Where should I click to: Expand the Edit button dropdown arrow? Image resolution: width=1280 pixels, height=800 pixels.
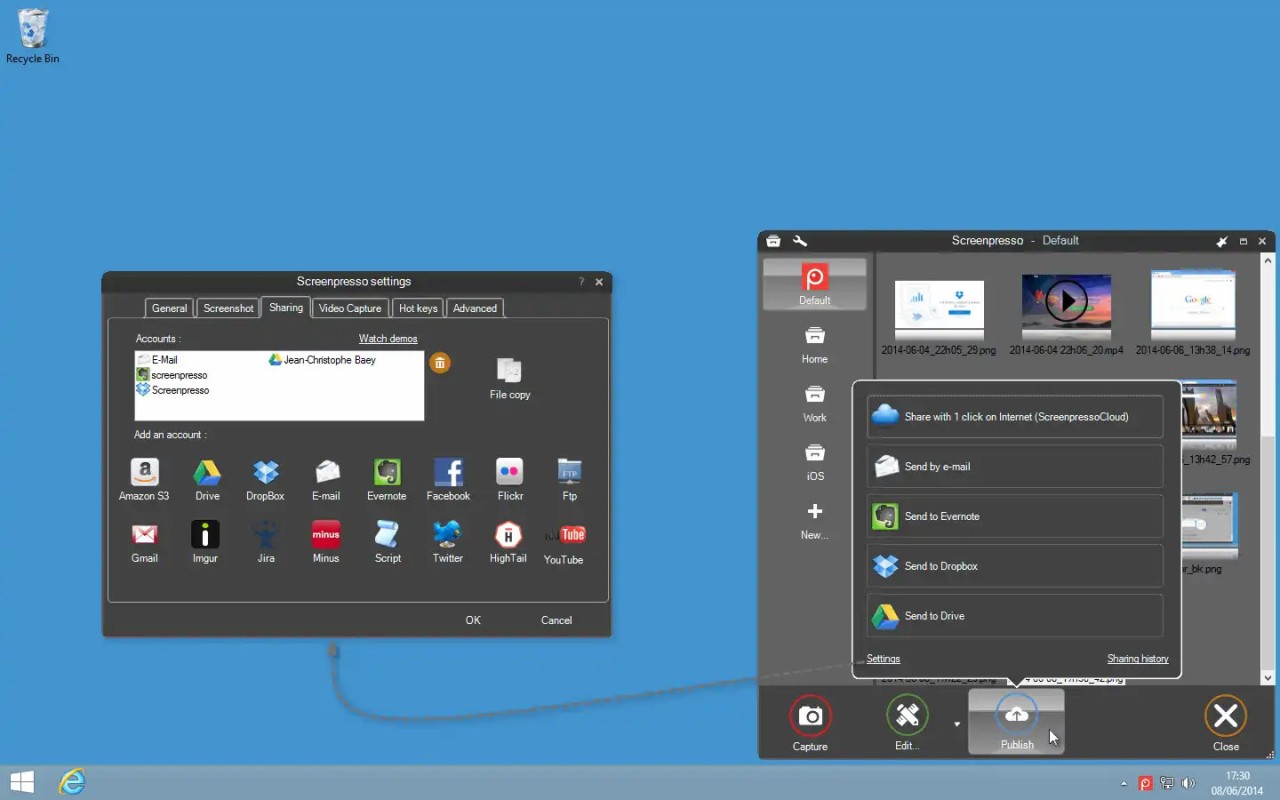pos(956,722)
